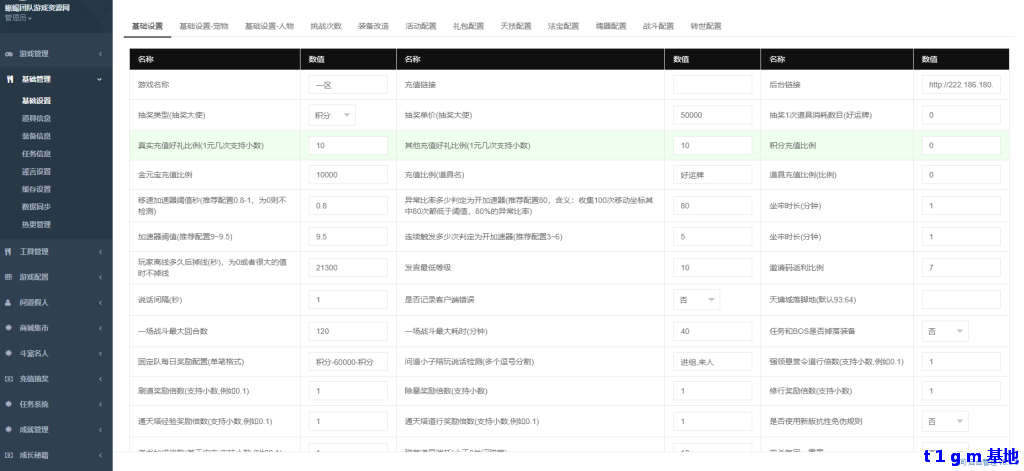Click the 游戏配置 grid icon
This screenshot has width=1024, height=471.
tap(9, 276)
